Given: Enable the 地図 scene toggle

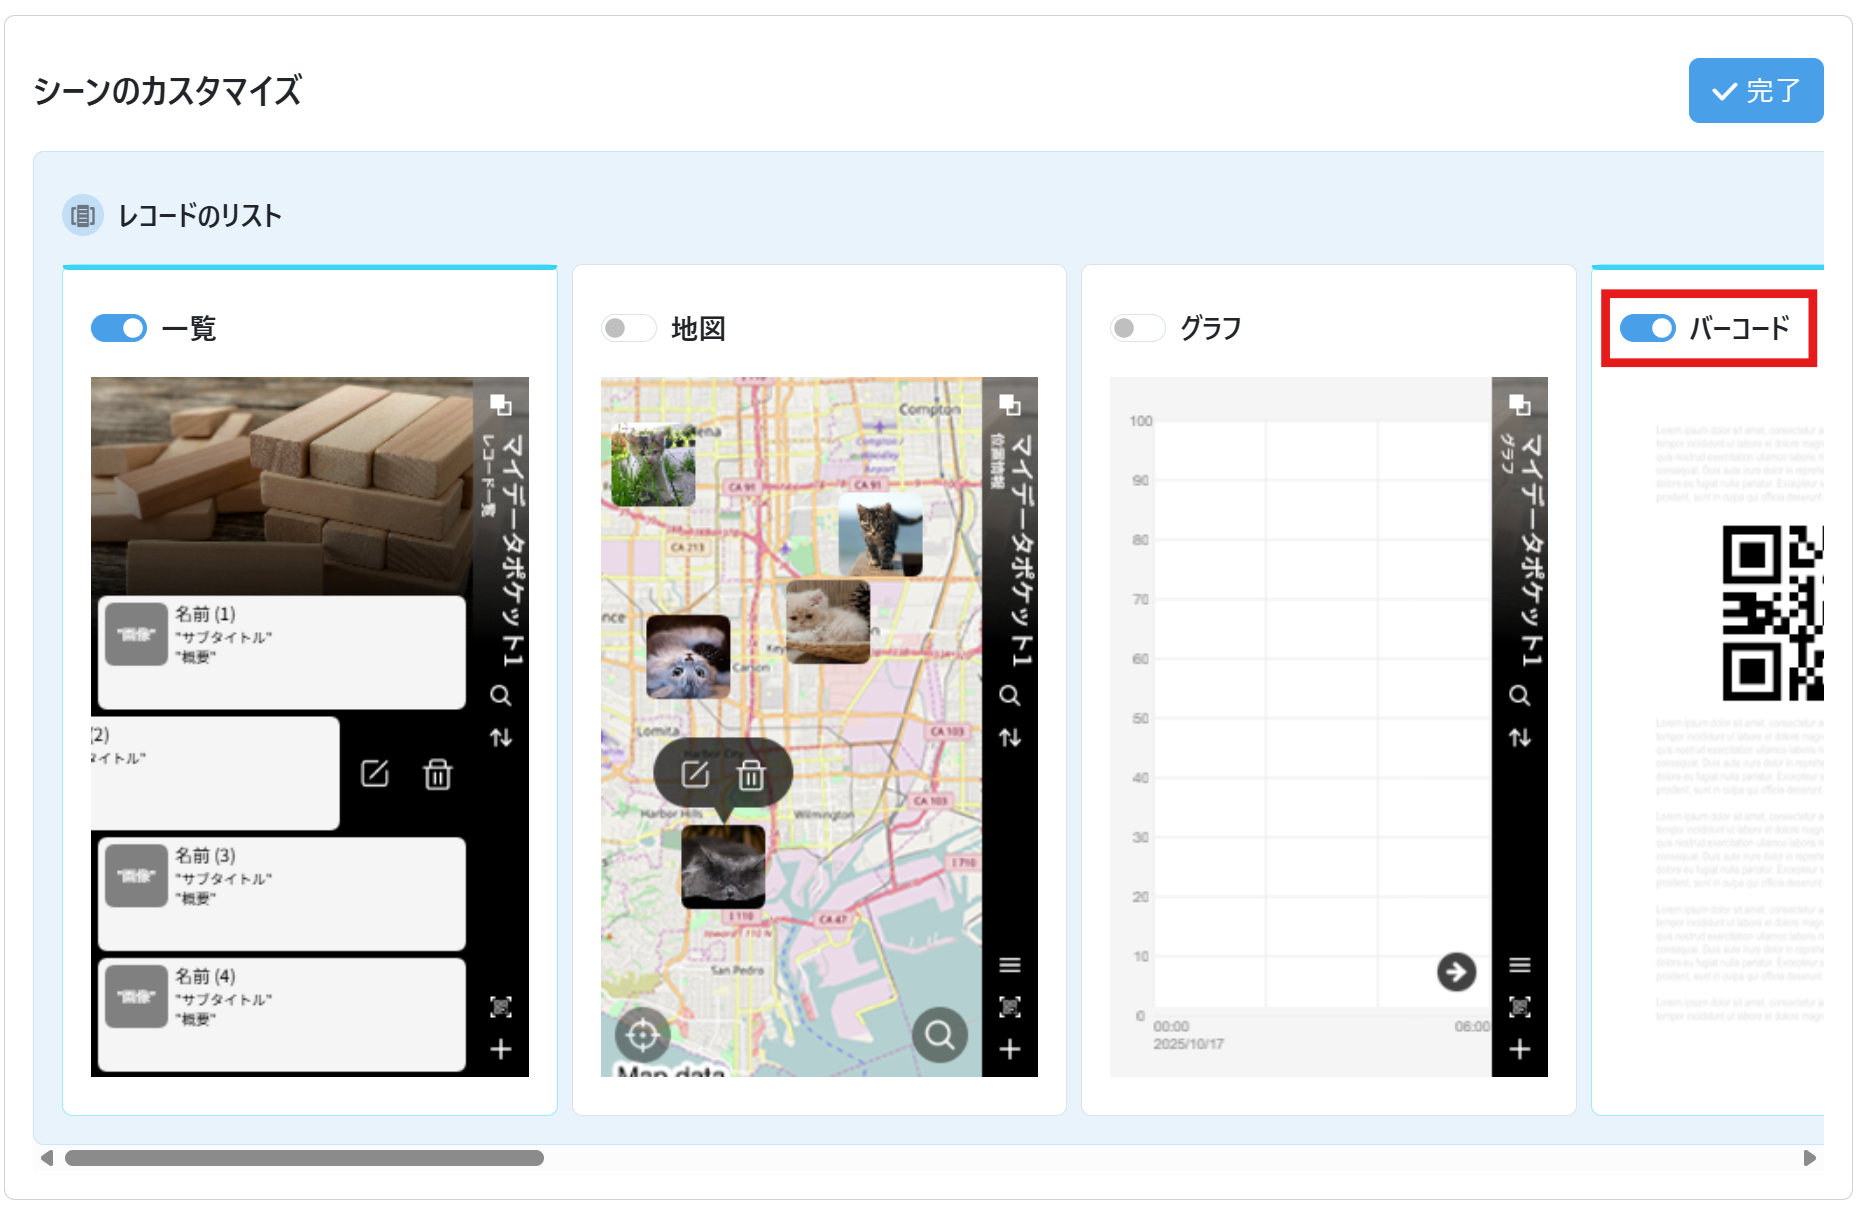Looking at the screenshot, I should coord(627,328).
